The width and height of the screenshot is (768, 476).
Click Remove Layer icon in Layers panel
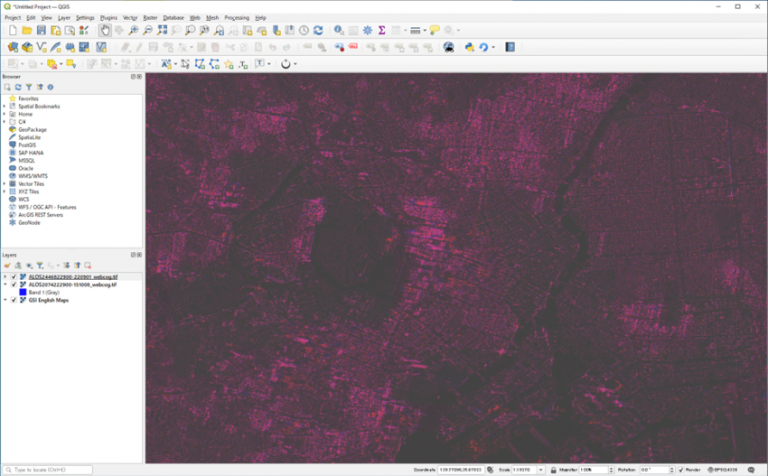(88, 265)
